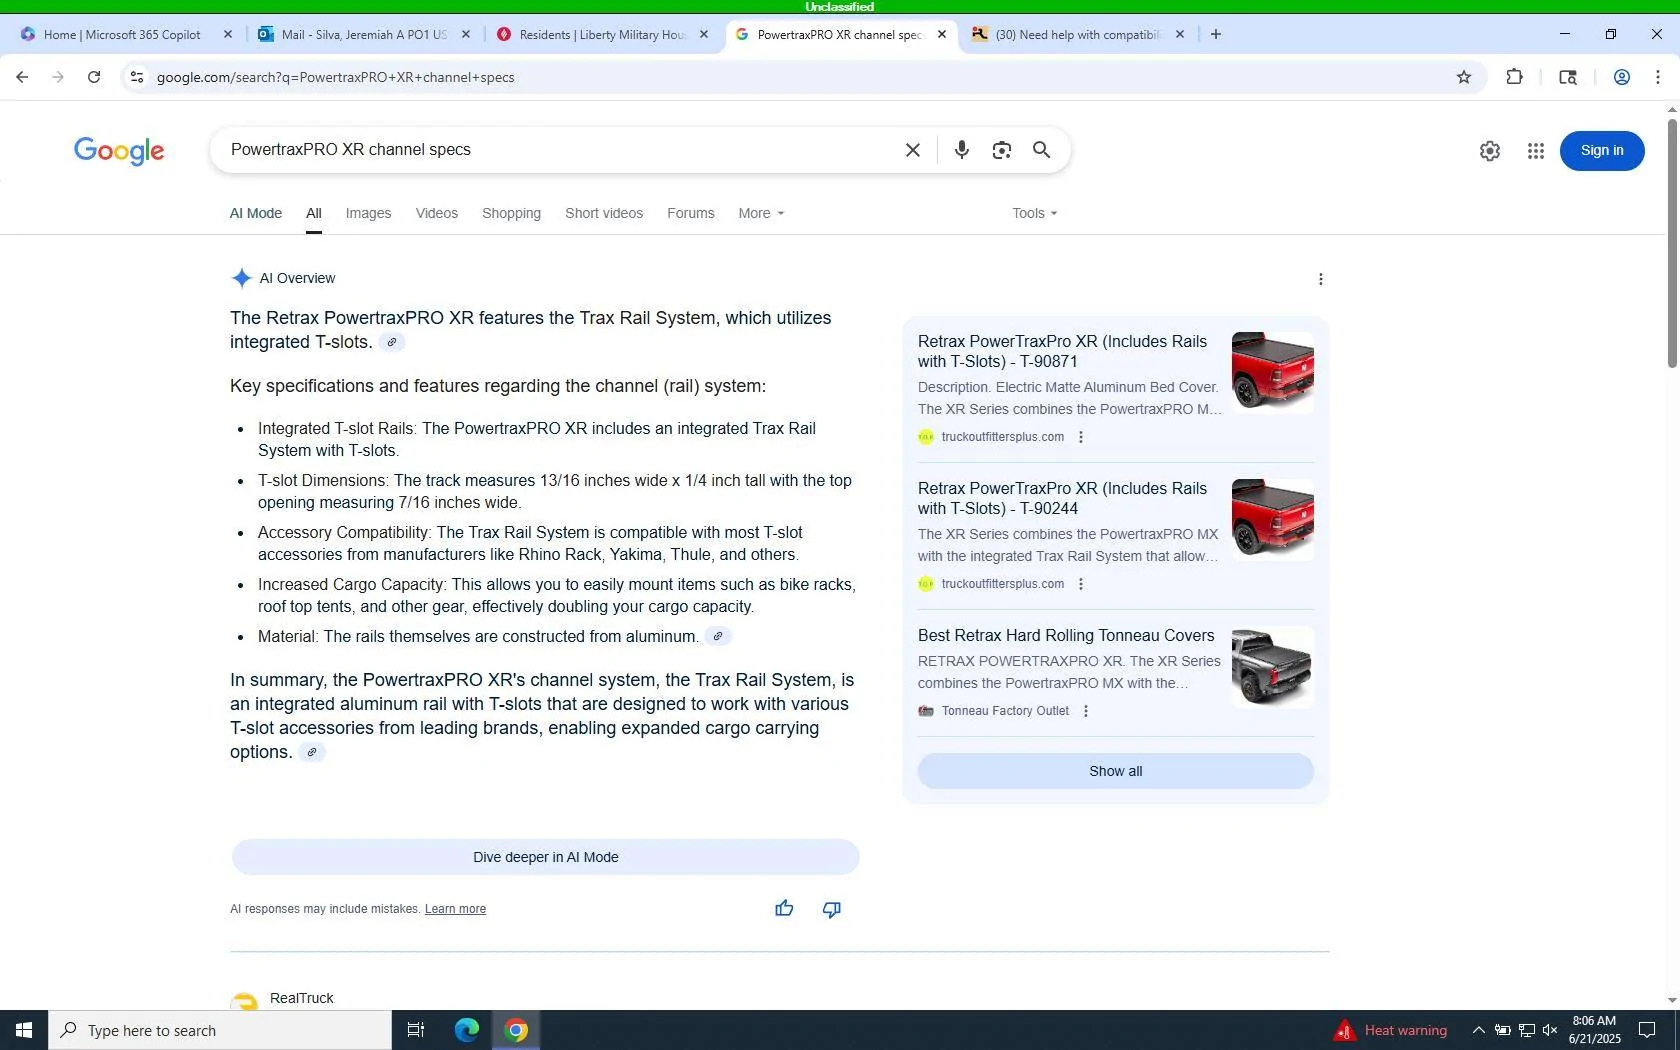The image size is (1680, 1050).
Task: Expand the More search filters dropdown
Action: point(761,213)
